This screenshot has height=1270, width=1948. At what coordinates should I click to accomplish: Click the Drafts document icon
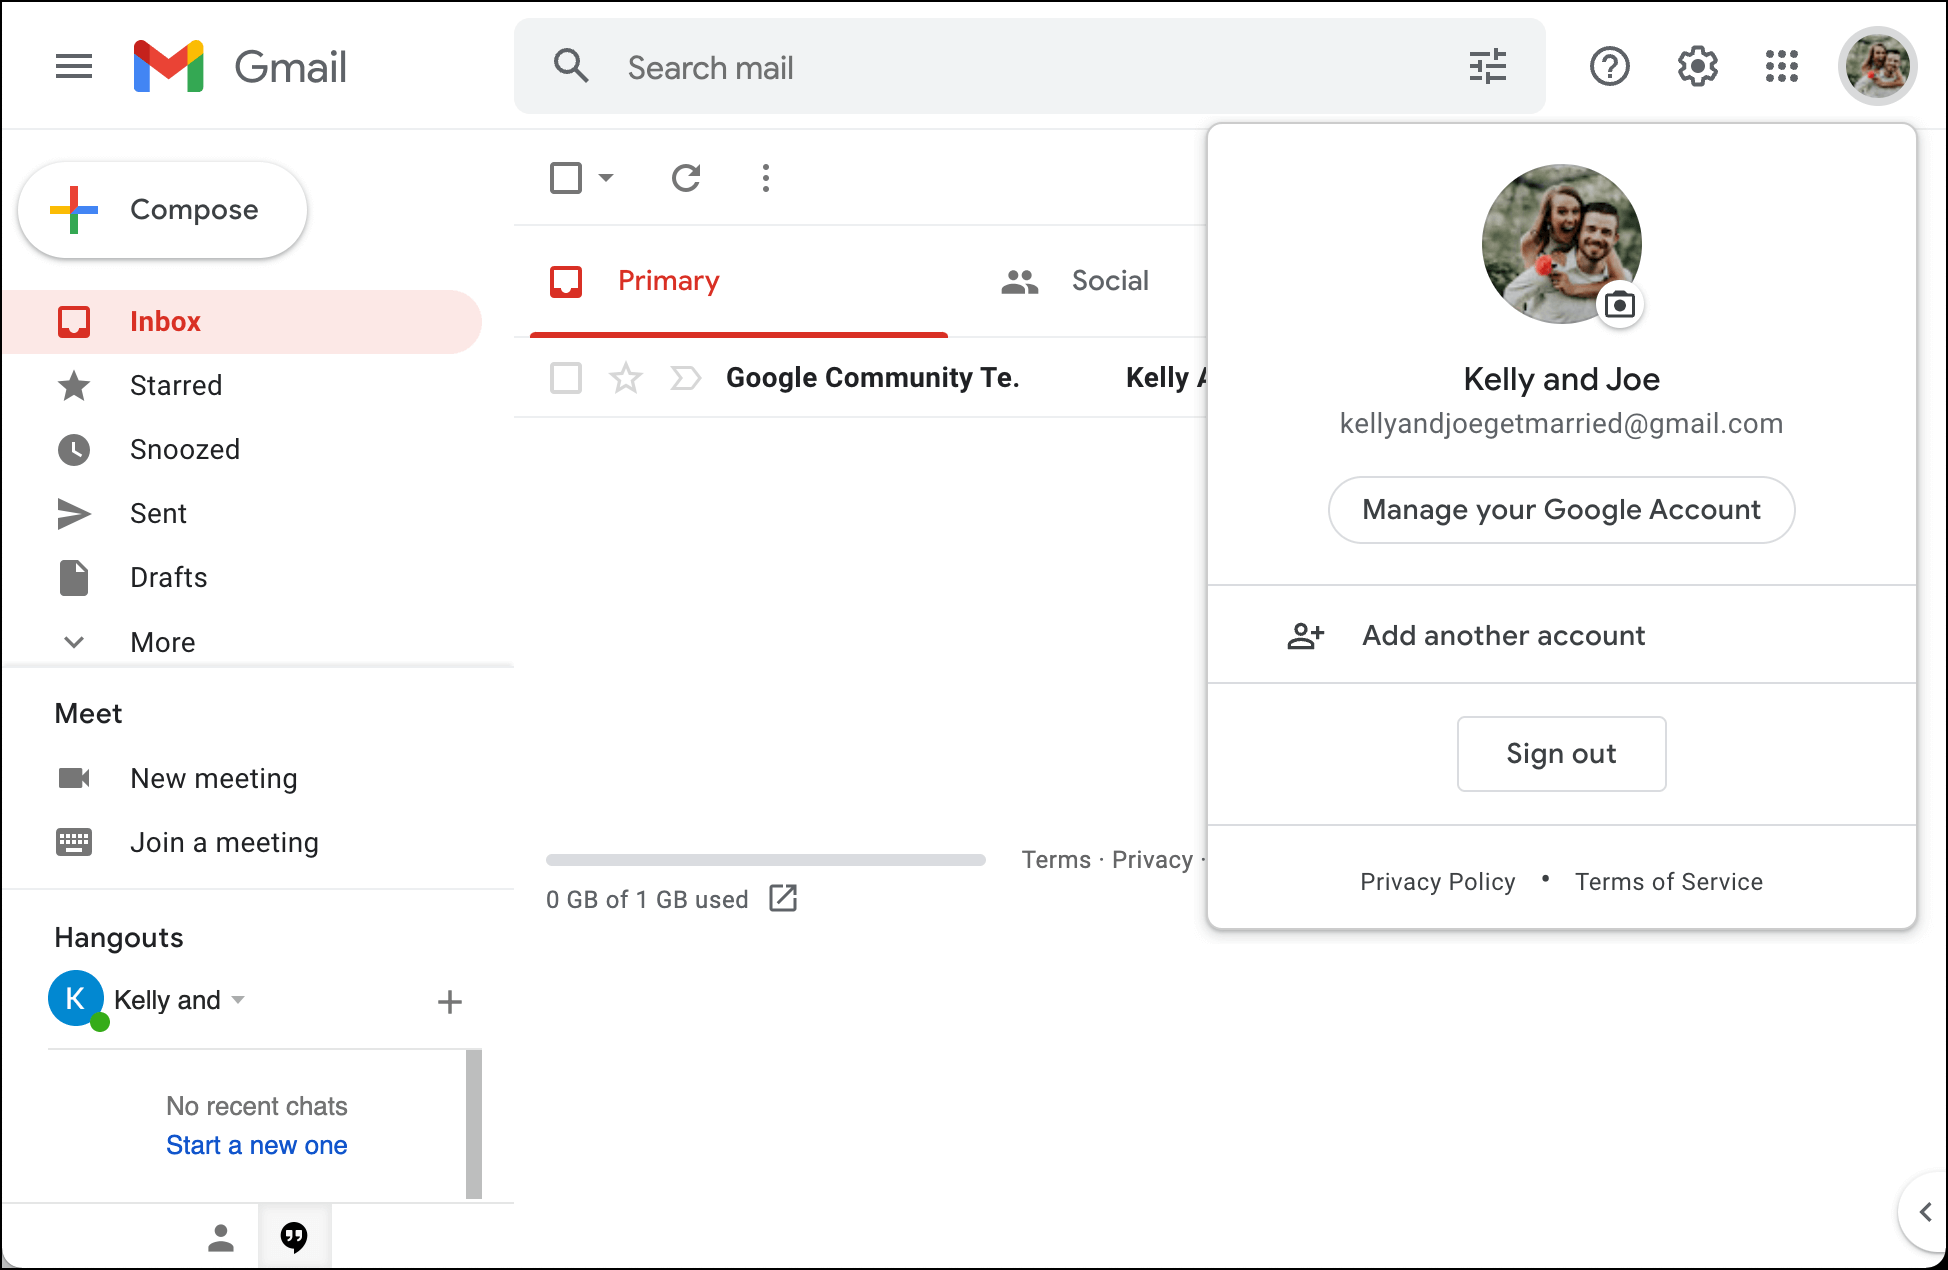pyautogui.click(x=74, y=577)
